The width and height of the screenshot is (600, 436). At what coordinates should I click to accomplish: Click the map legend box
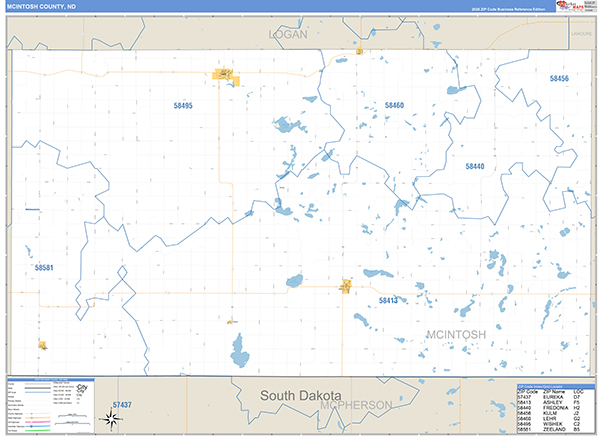[49, 405]
